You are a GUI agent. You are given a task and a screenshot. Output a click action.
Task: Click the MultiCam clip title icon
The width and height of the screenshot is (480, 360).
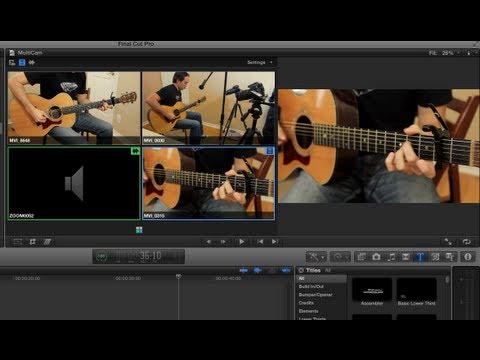click(x=12, y=53)
